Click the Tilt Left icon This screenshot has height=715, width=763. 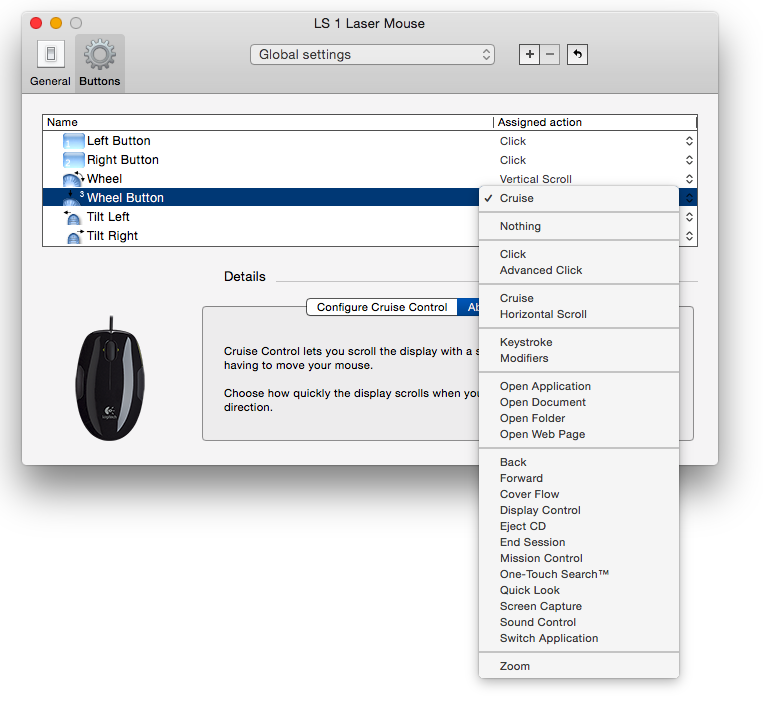[x=73, y=217]
